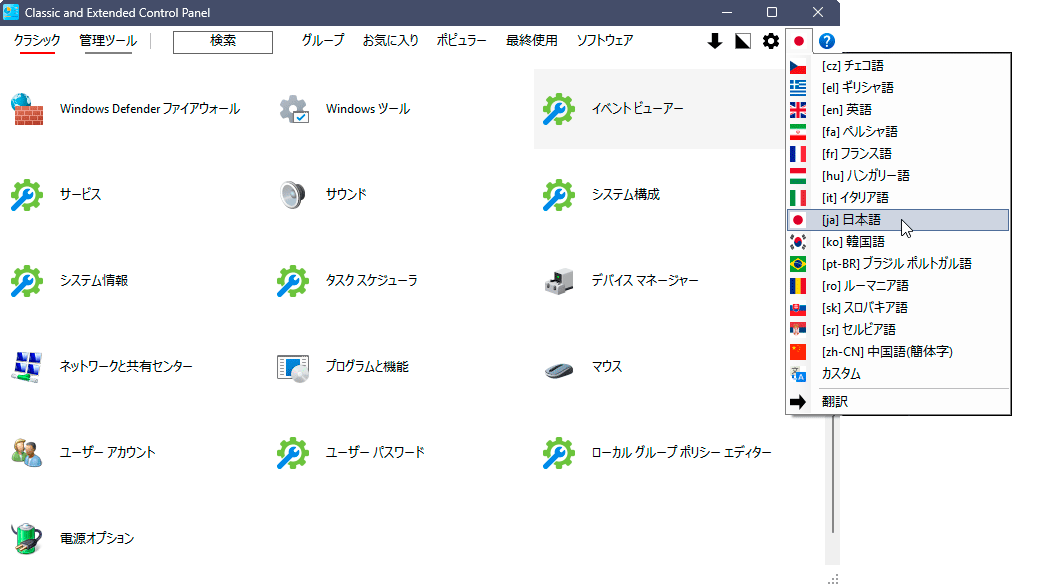Click the 検索 search box

[223, 42]
